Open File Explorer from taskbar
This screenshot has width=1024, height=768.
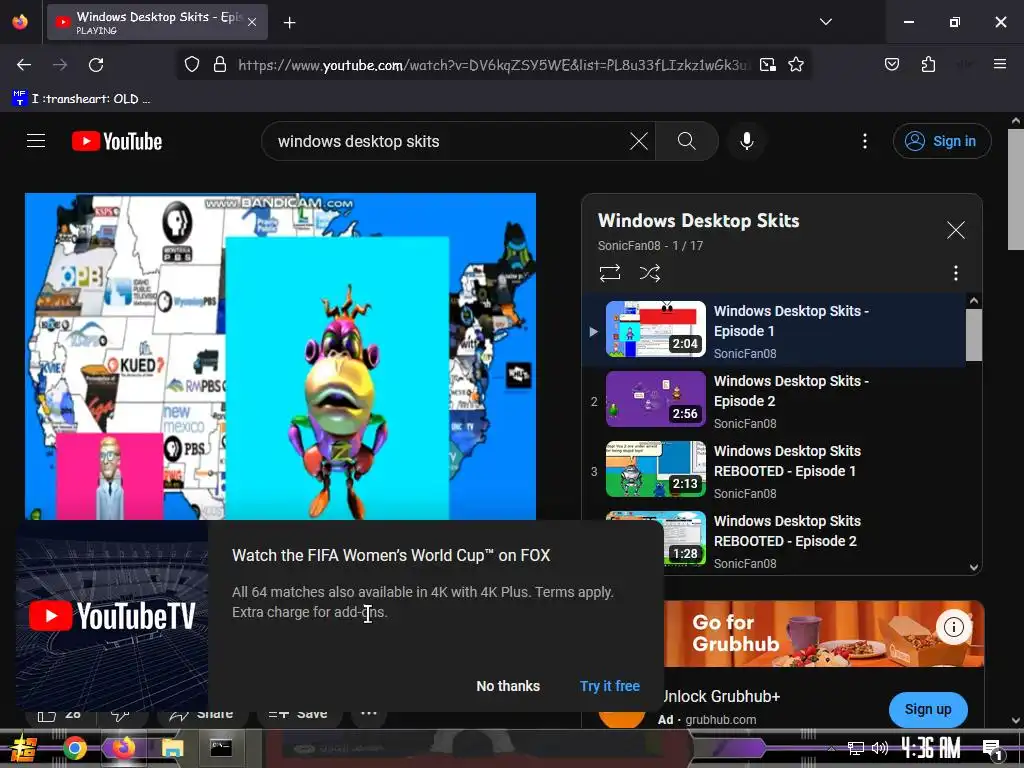click(172, 748)
